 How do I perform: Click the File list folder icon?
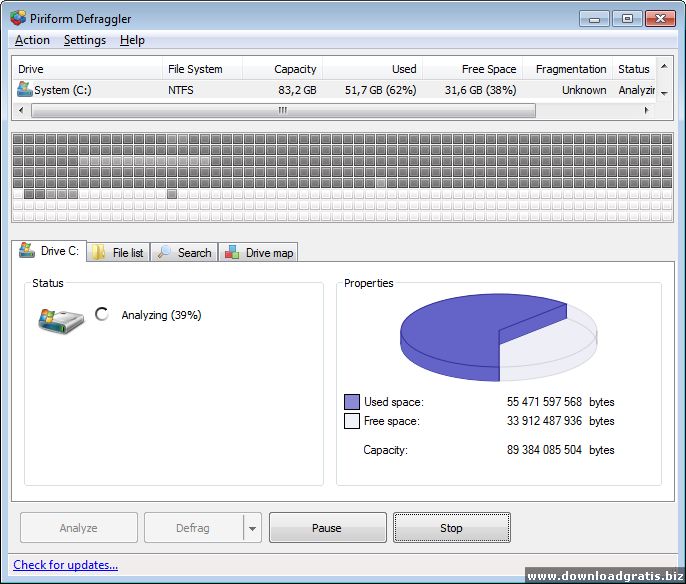[x=99, y=253]
